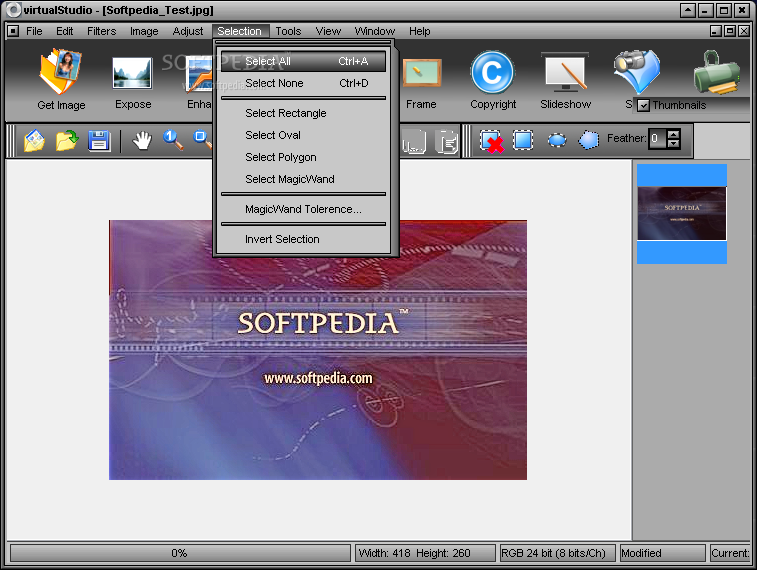Open the View menu
The image size is (757, 570).
pos(328,31)
